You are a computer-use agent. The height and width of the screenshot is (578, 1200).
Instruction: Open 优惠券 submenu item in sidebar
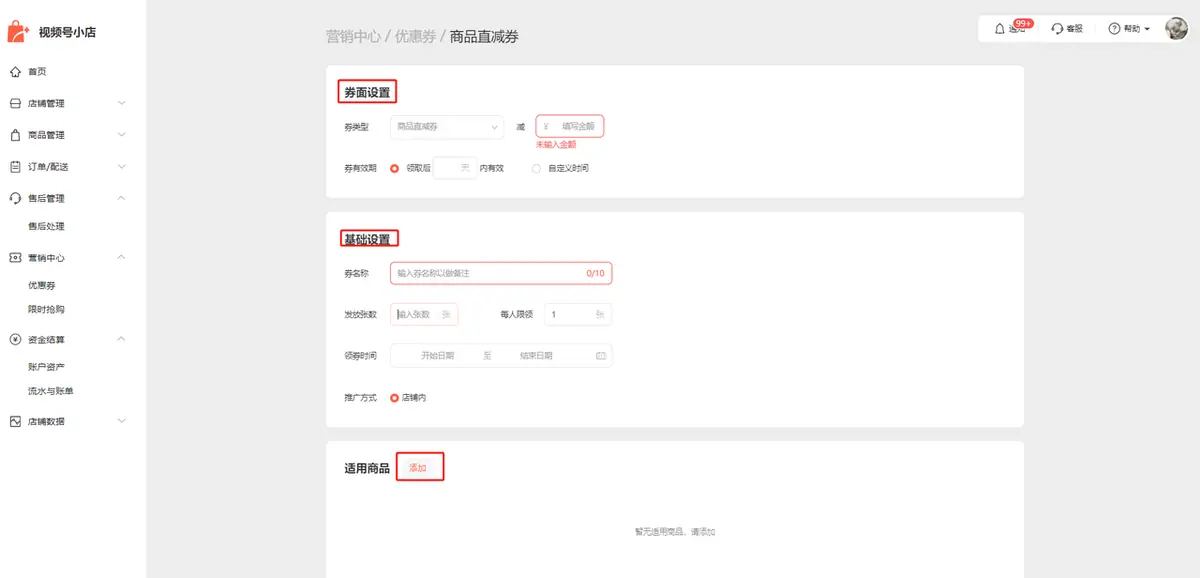point(41,286)
